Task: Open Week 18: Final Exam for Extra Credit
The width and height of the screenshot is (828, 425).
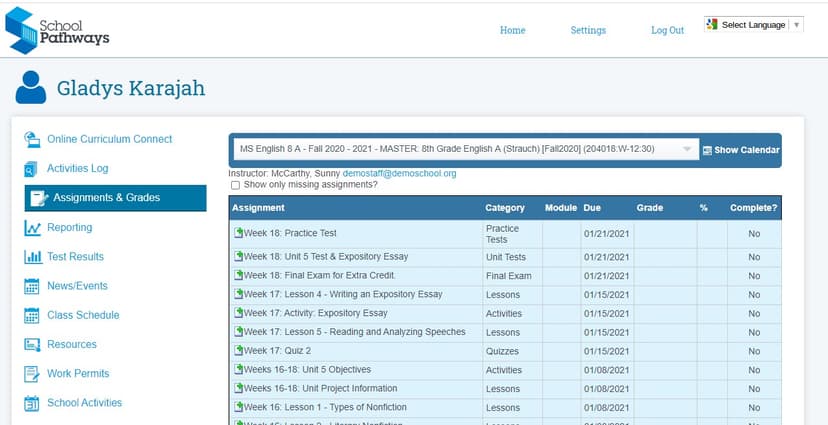Action: click(x=319, y=275)
